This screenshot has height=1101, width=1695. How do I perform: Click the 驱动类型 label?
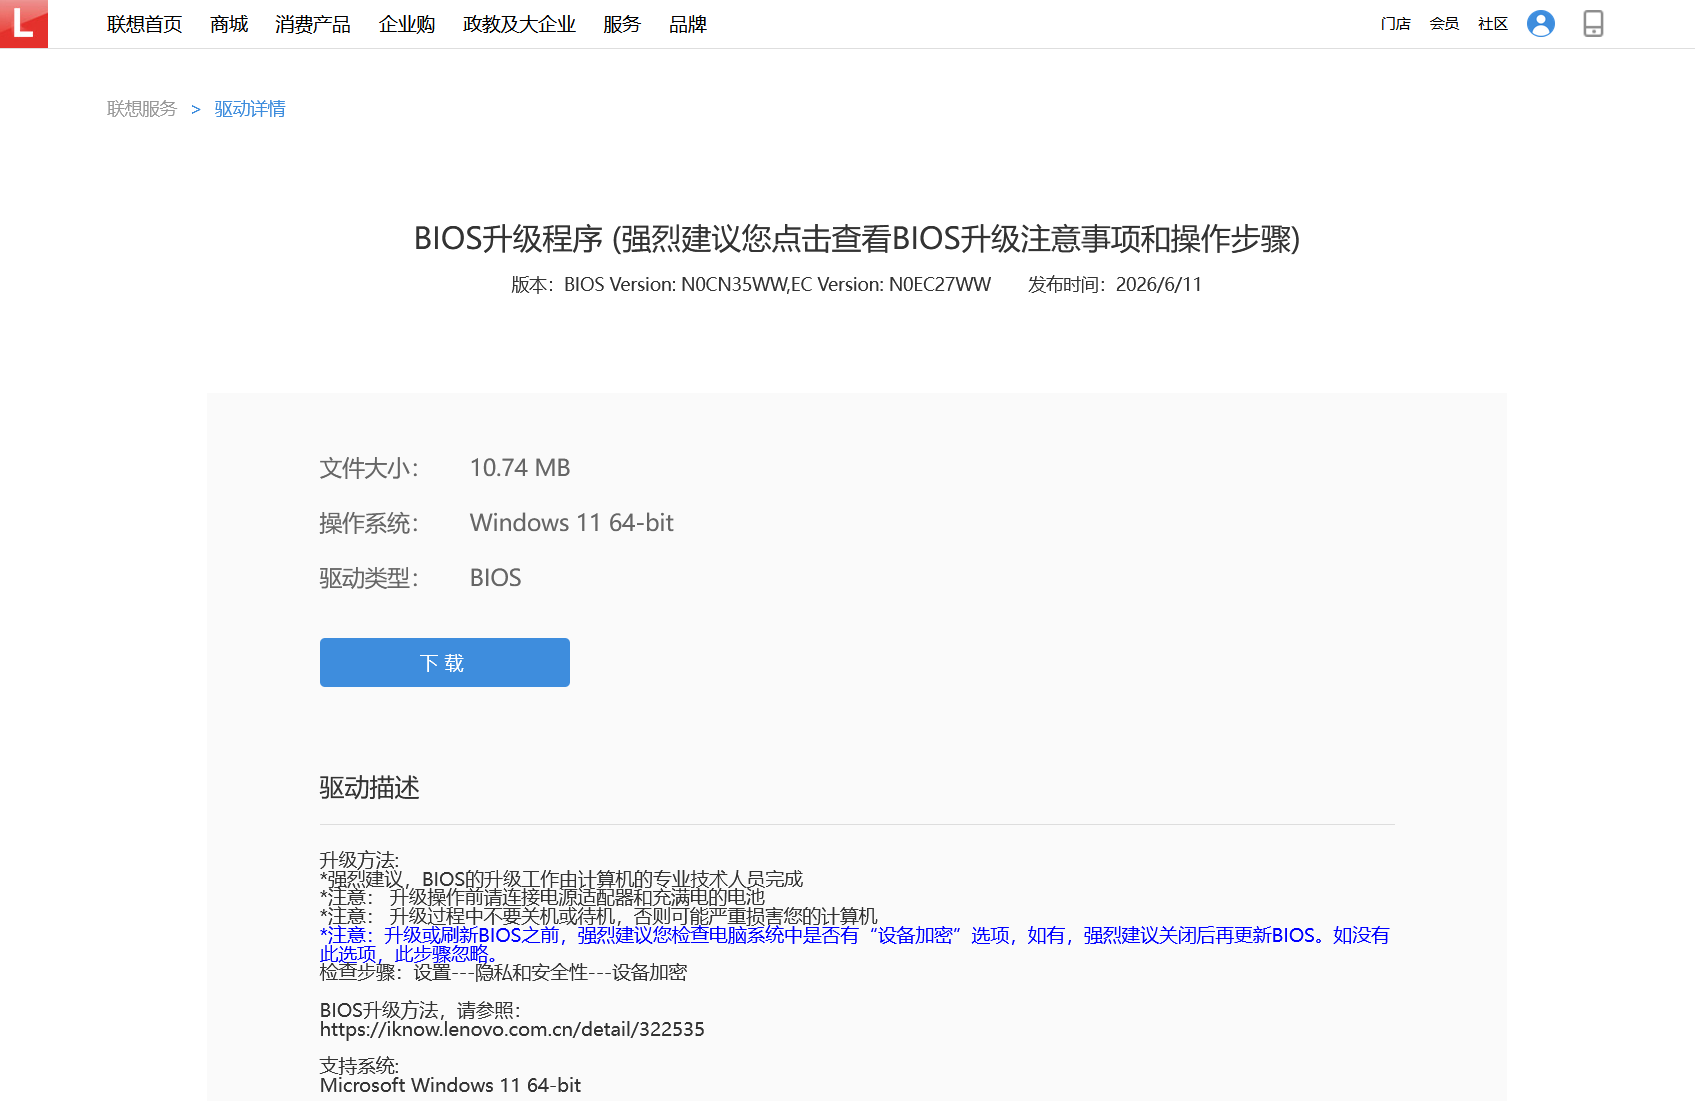point(369,578)
